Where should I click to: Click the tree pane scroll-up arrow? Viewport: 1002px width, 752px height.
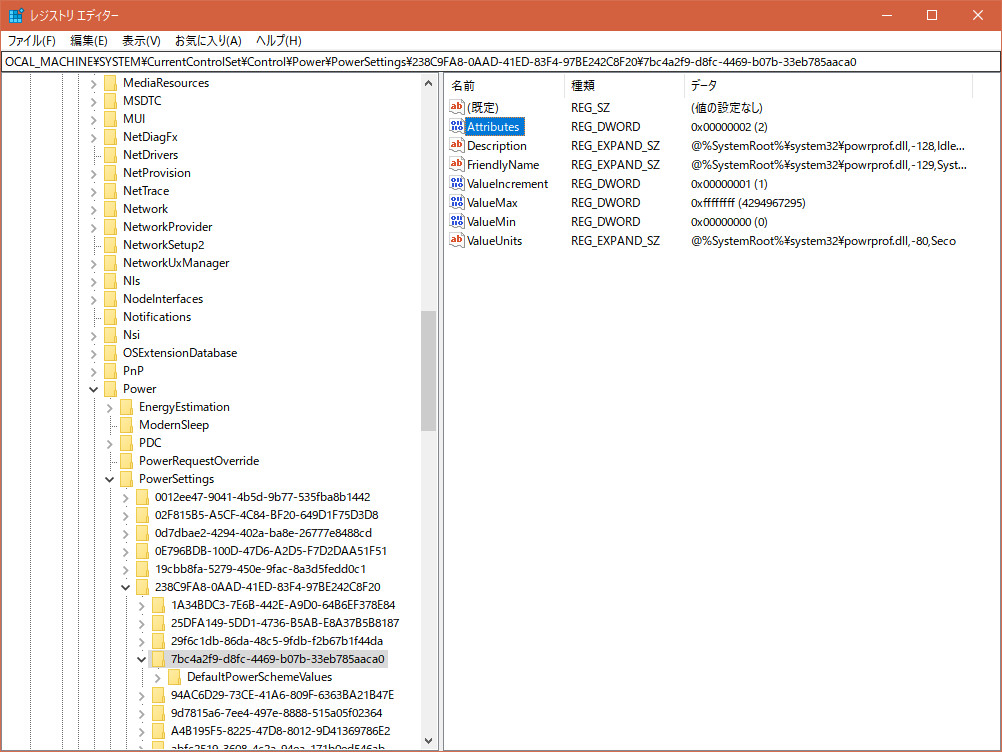(x=428, y=84)
